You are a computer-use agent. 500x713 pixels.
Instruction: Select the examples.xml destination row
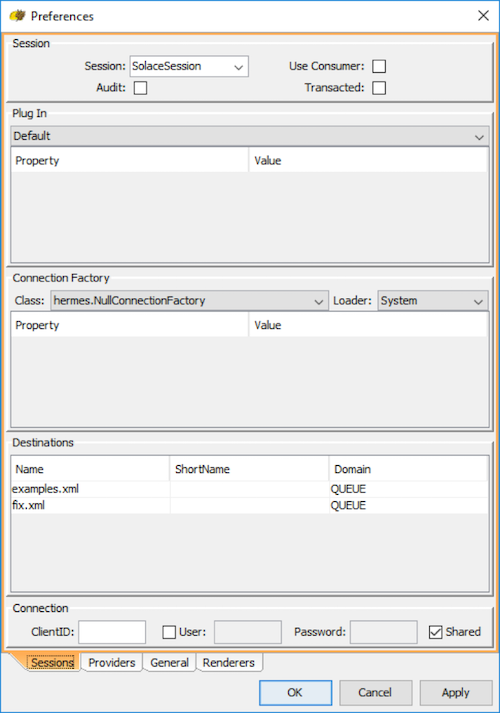[250, 489]
